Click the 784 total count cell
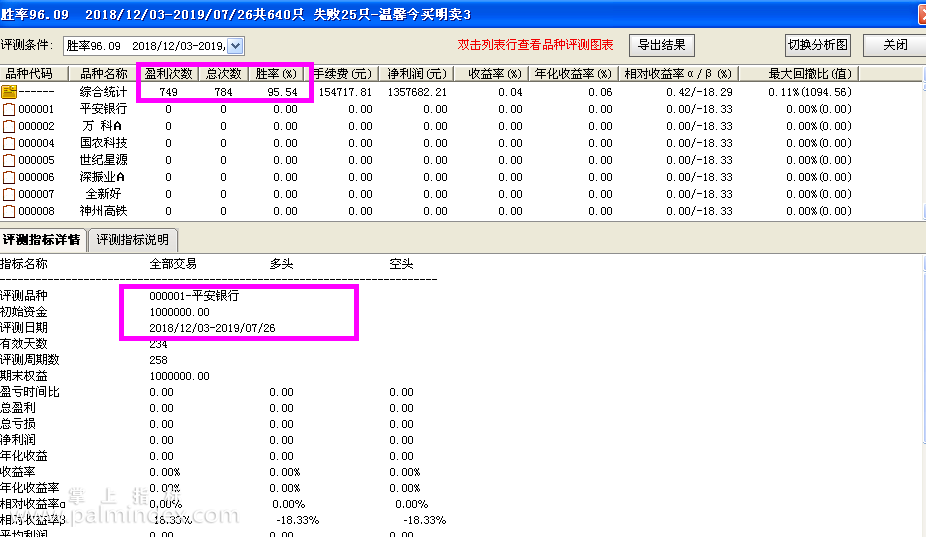Viewport: 926px width, 537px height. (x=223, y=92)
